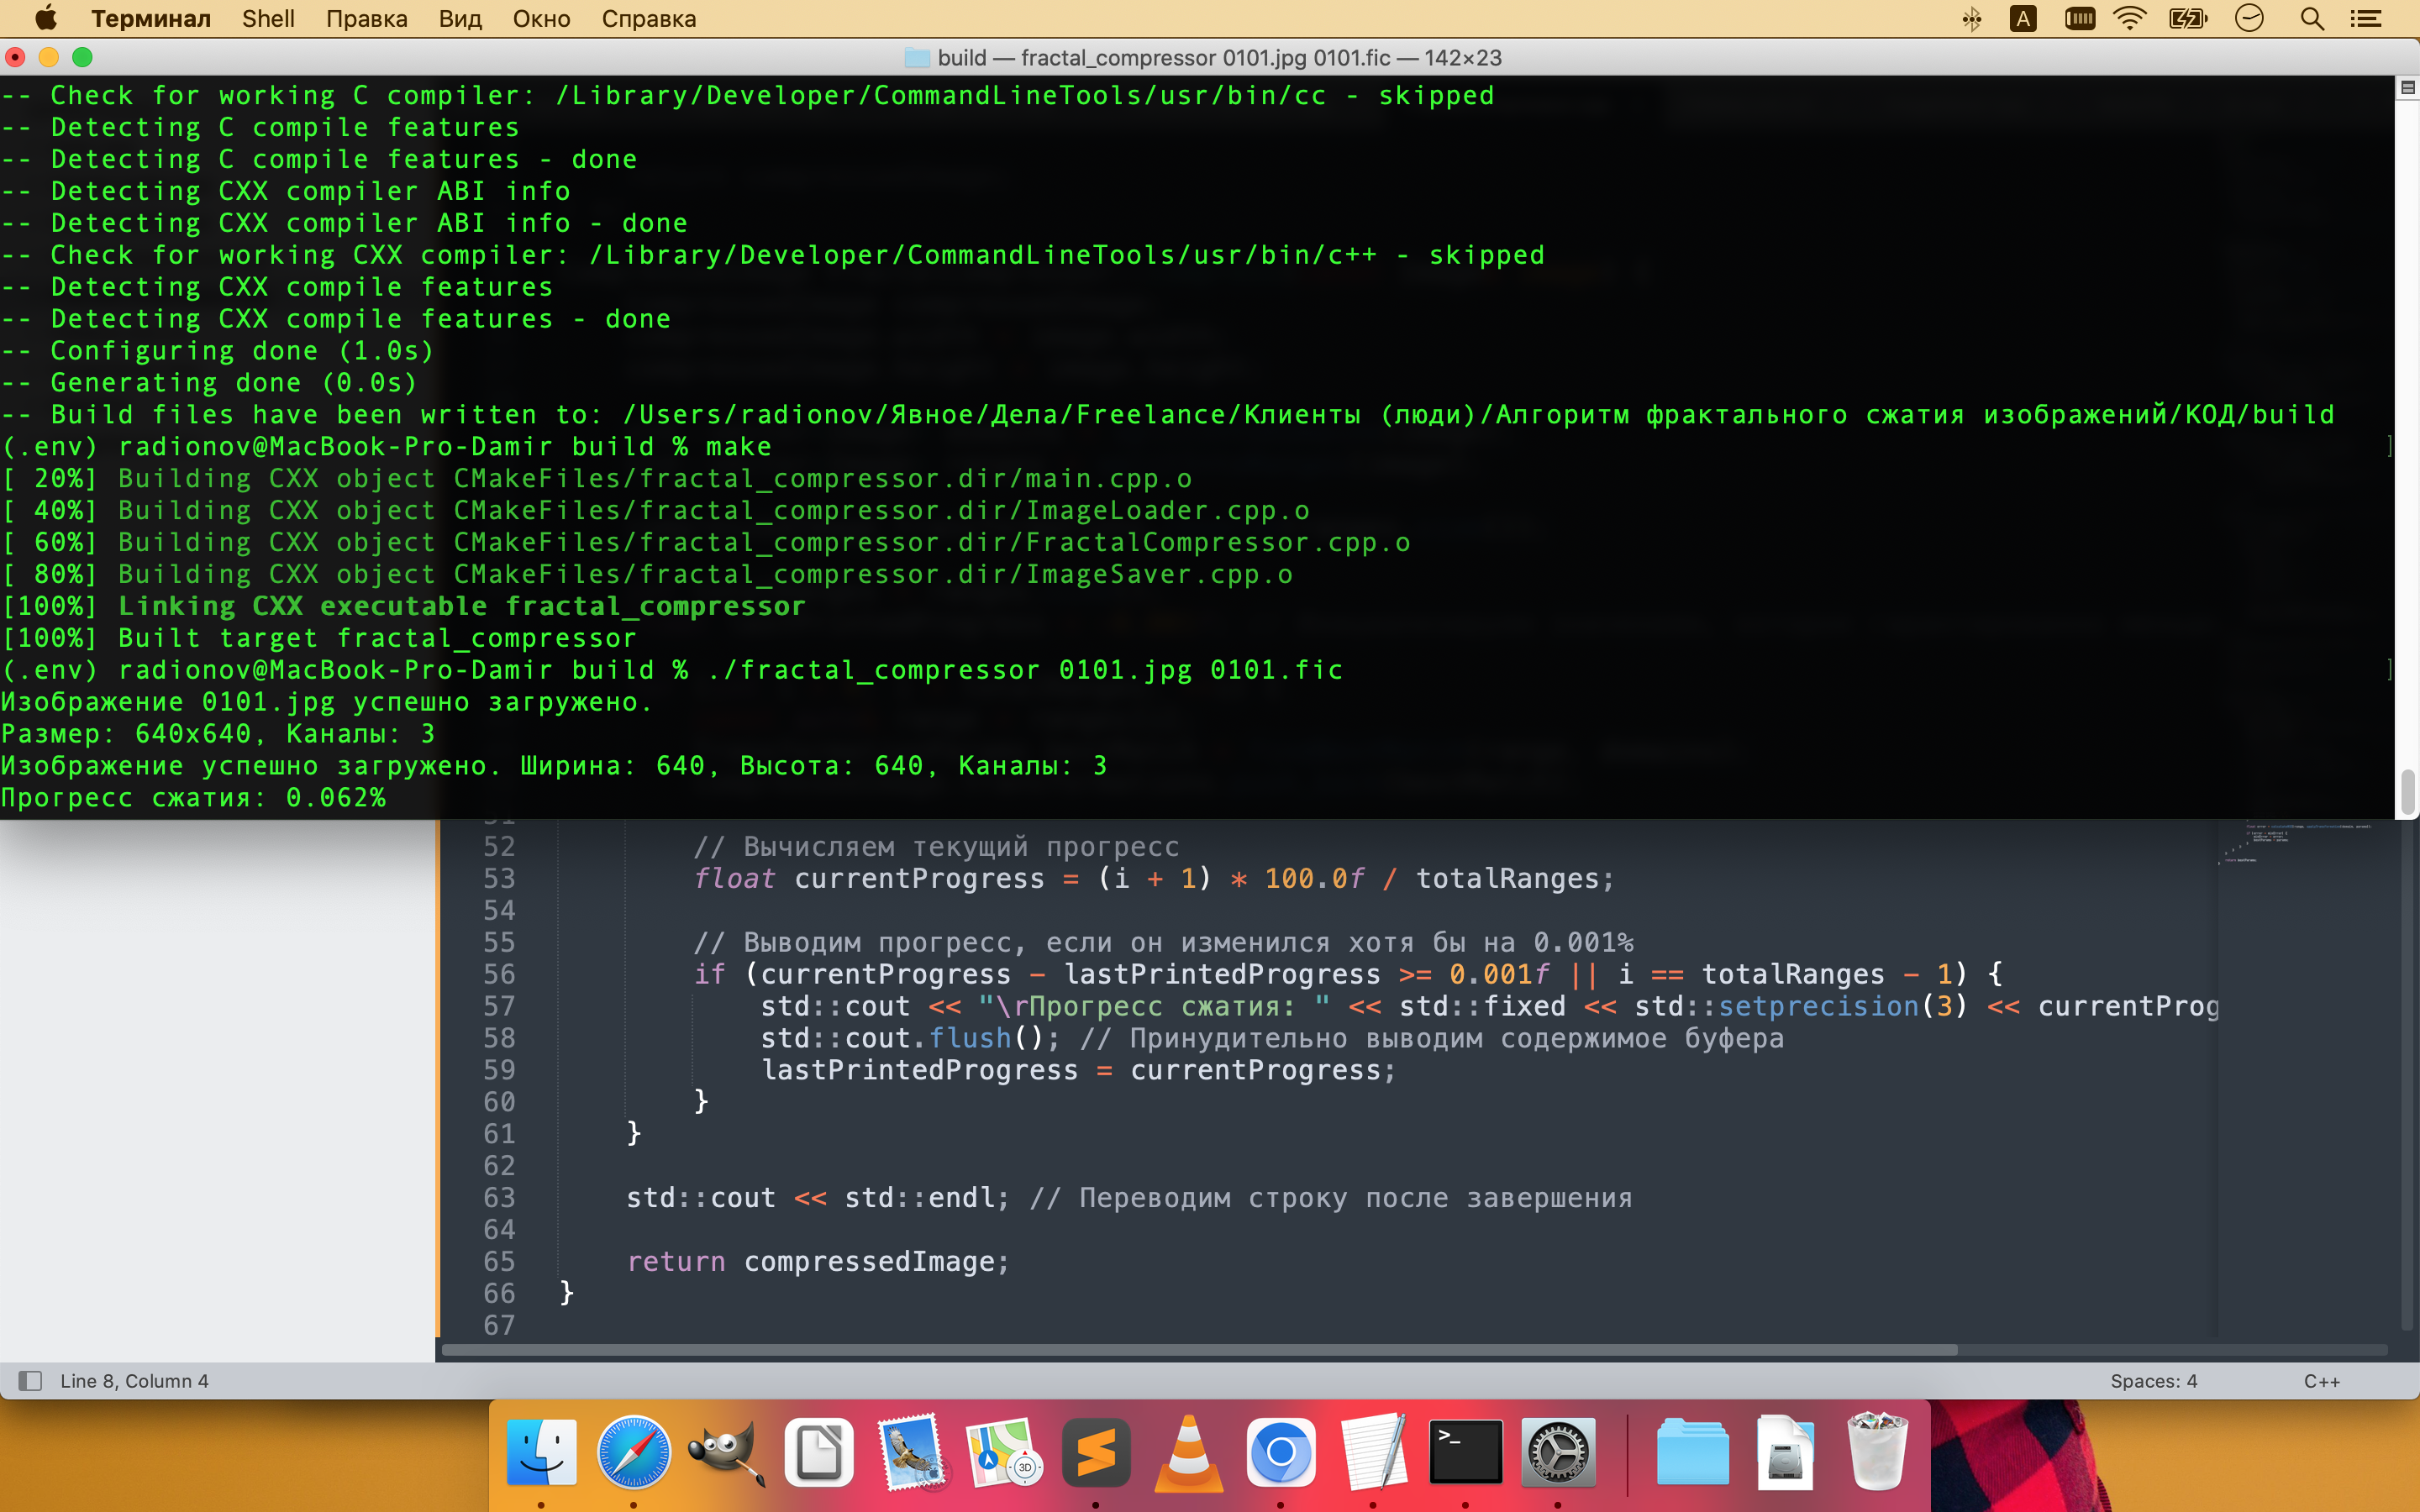Open Maps from the Dock
2420x1512 pixels.
tap(1003, 1452)
